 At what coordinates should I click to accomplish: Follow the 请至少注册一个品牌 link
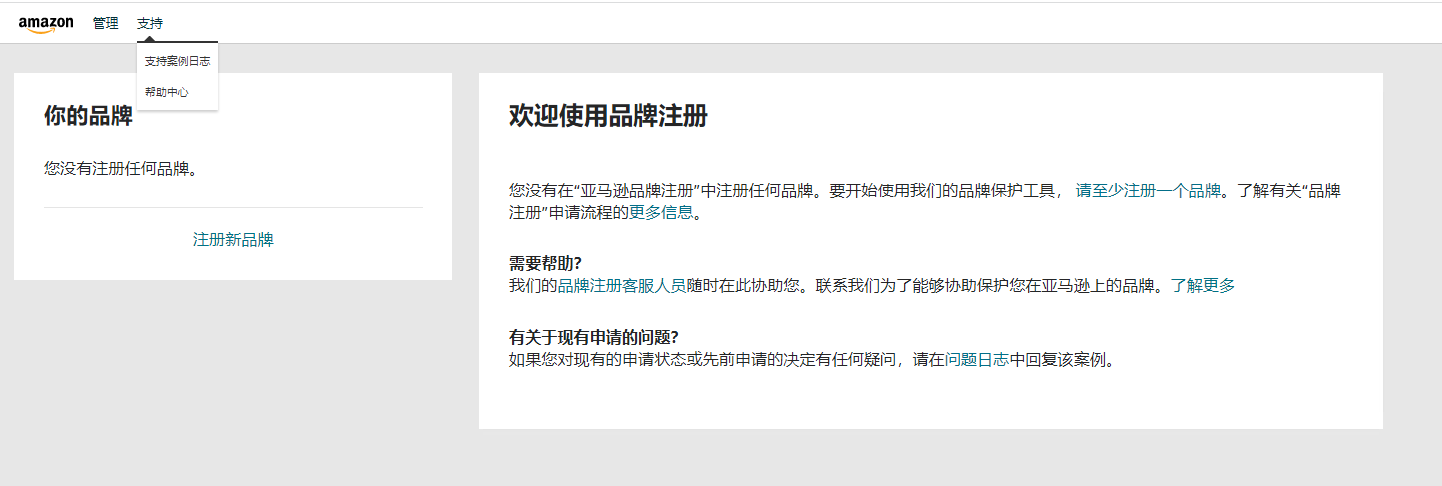click(x=1148, y=191)
